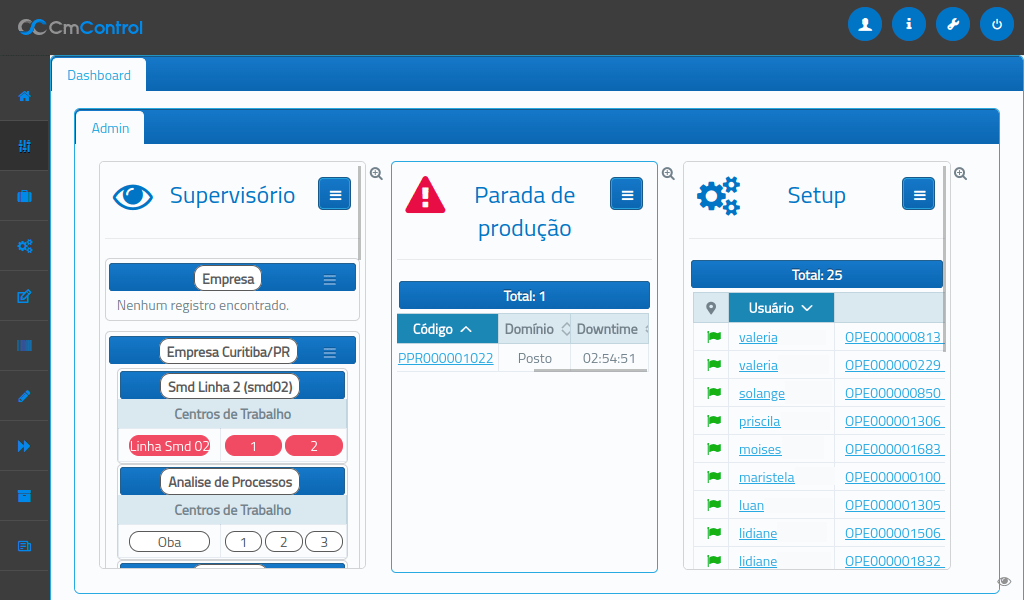Click the horizontal scrollbar under the Parada table
Viewport: 1024px width, 600px height.
588,371
